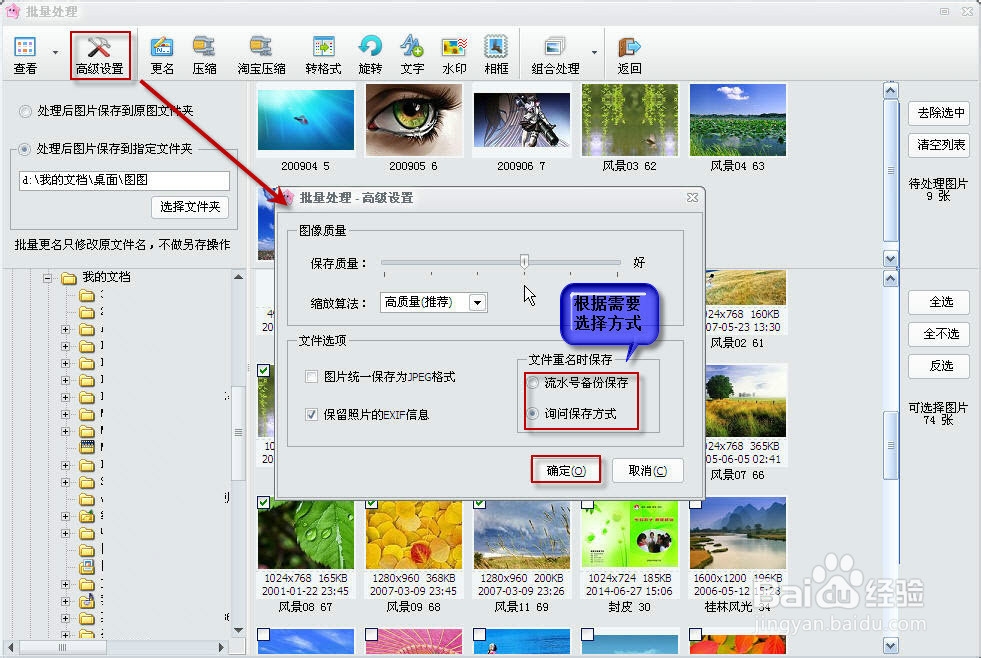Screen dimensions: 981x658
Task: Click the 选择文件夹 button
Action: (189, 208)
